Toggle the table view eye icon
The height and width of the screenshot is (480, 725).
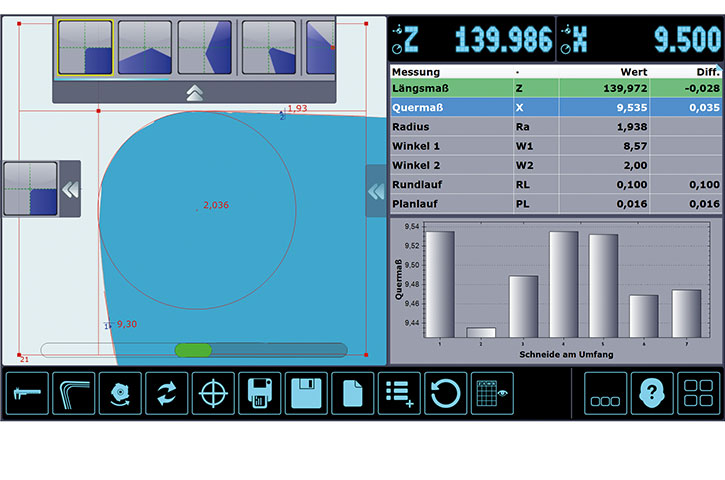tap(491, 394)
